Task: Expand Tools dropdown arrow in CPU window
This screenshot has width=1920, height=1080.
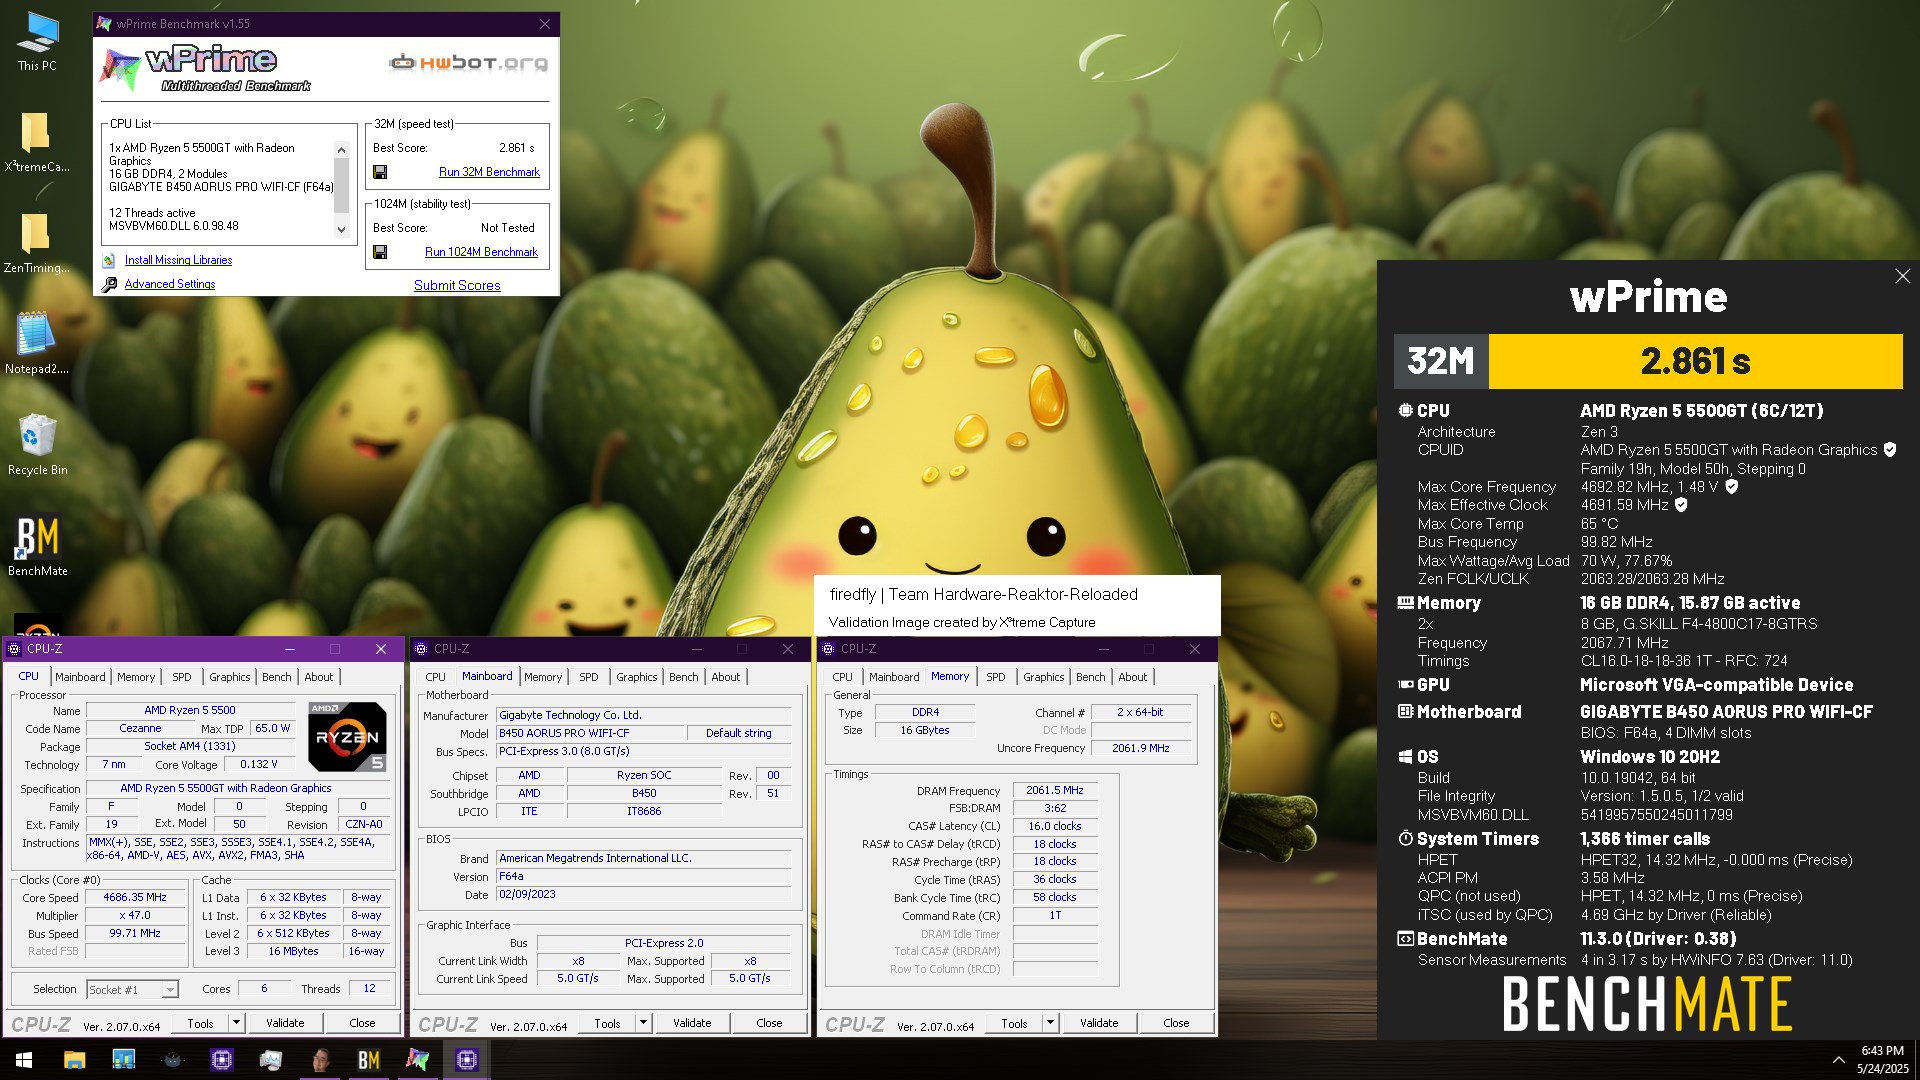Action: (x=236, y=1023)
